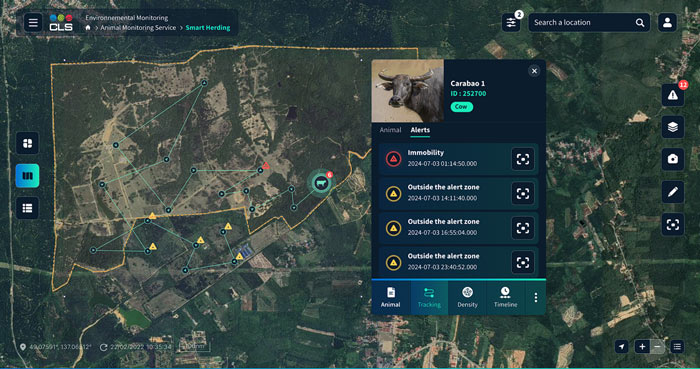Click the Search a location field
700x369 pixels.
pos(589,22)
